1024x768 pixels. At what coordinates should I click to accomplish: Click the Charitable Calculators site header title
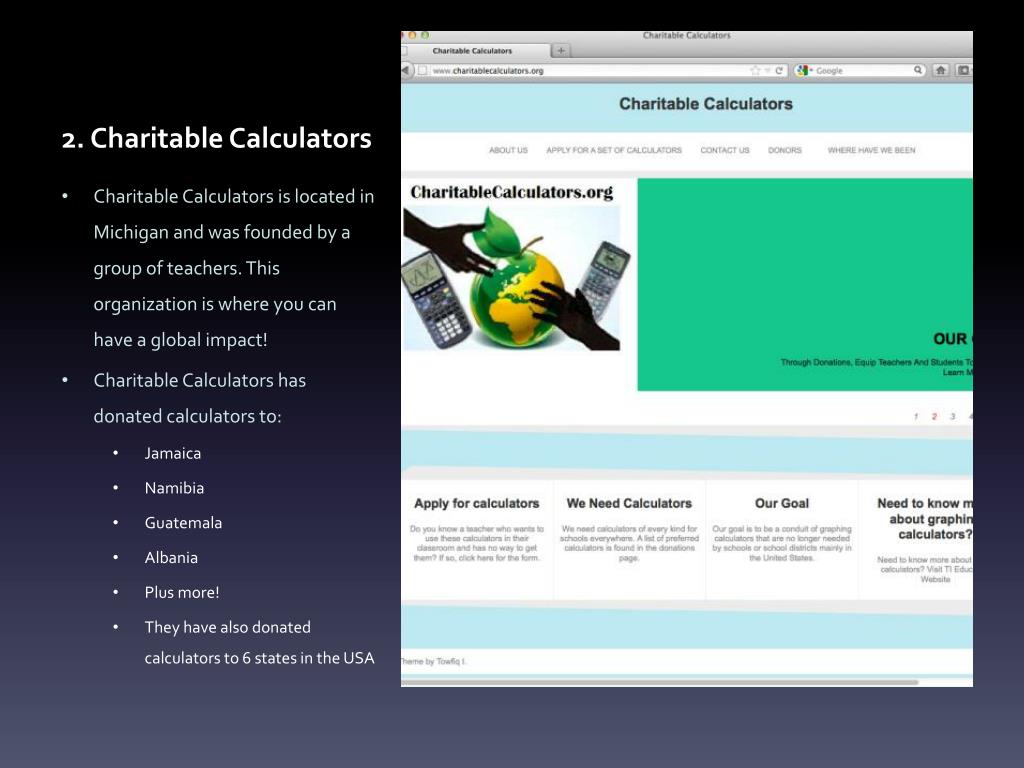point(705,104)
